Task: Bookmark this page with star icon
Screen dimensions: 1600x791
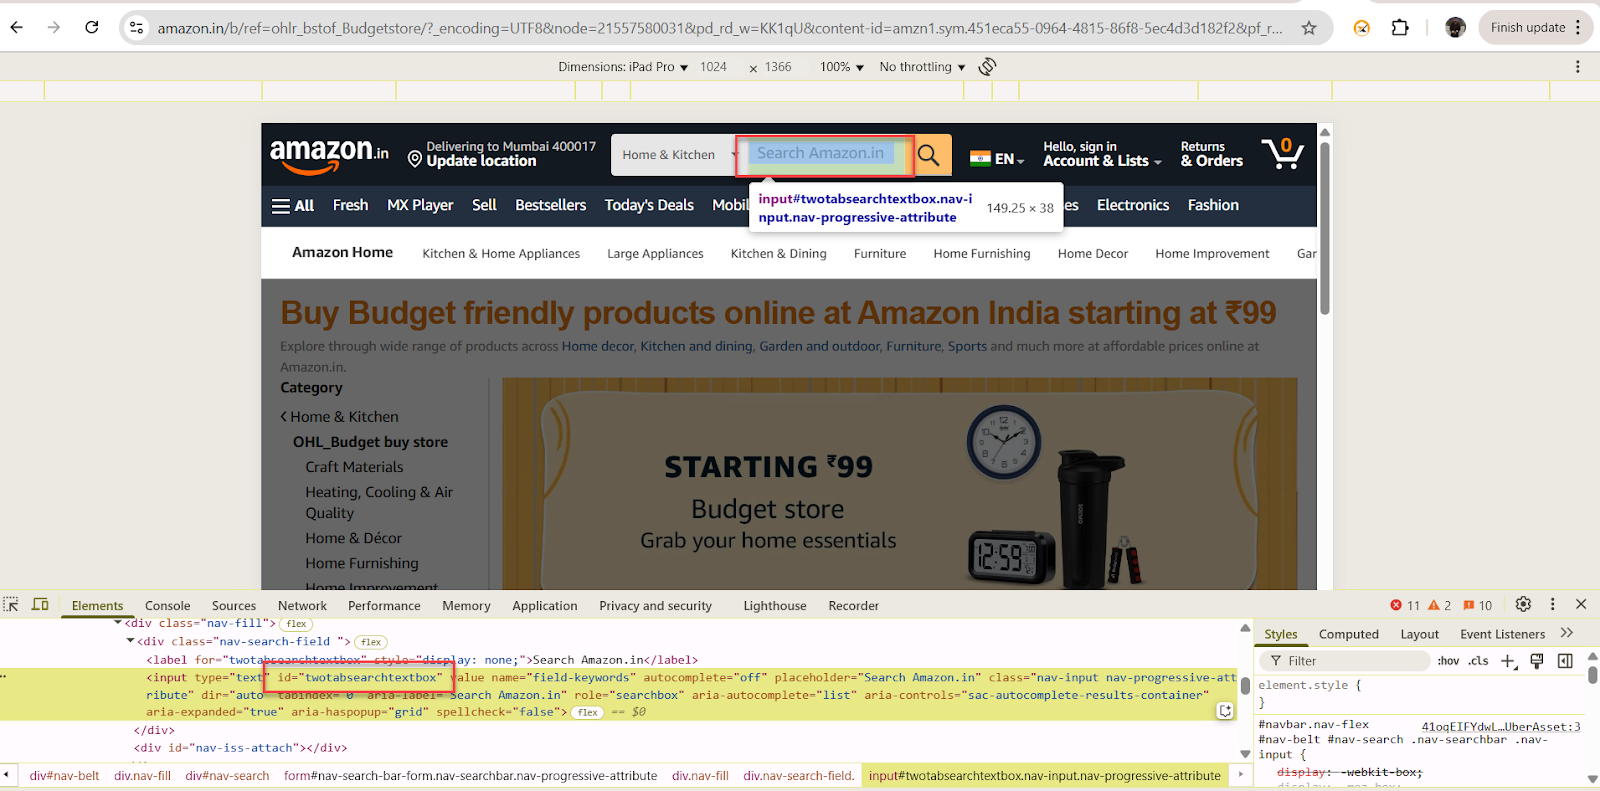Action: [x=1309, y=28]
